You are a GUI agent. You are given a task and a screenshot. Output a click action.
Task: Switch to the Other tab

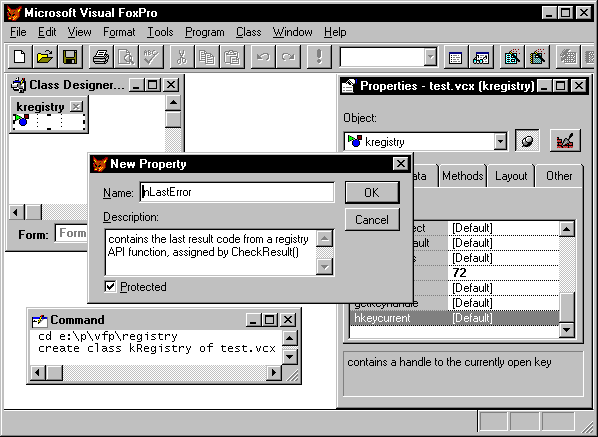559,176
